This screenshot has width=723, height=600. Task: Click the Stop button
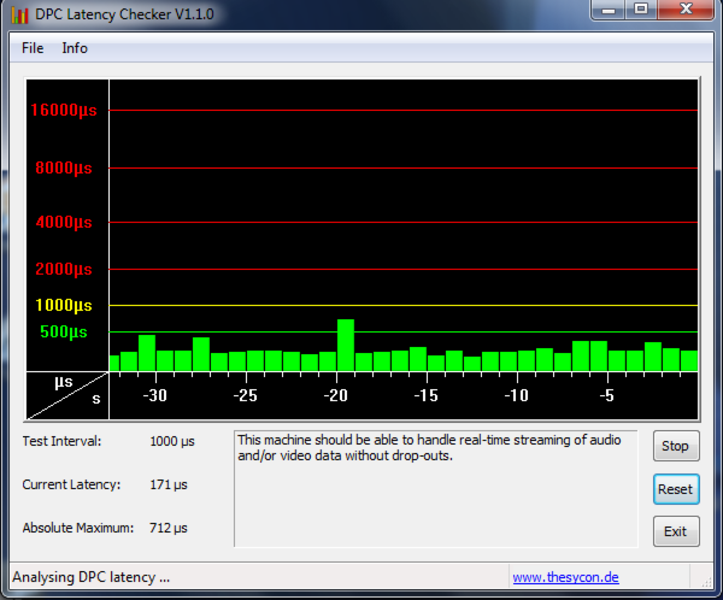point(676,446)
